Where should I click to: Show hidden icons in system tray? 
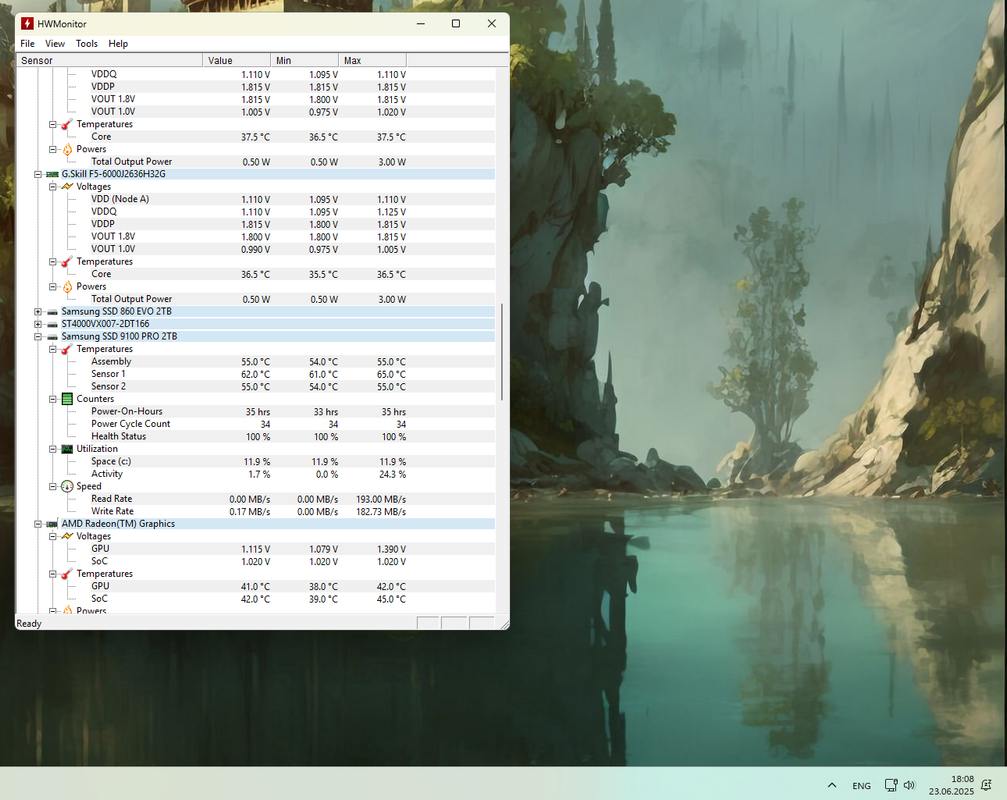click(x=832, y=785)
